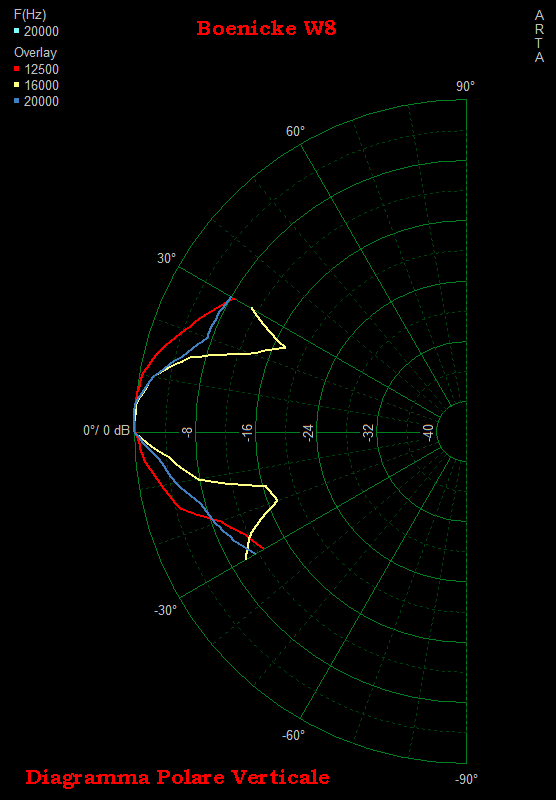Image resolution: width=556 pixels, height=800 pixels.
Task: Click the -40 dB ring label
Action: 429,433
